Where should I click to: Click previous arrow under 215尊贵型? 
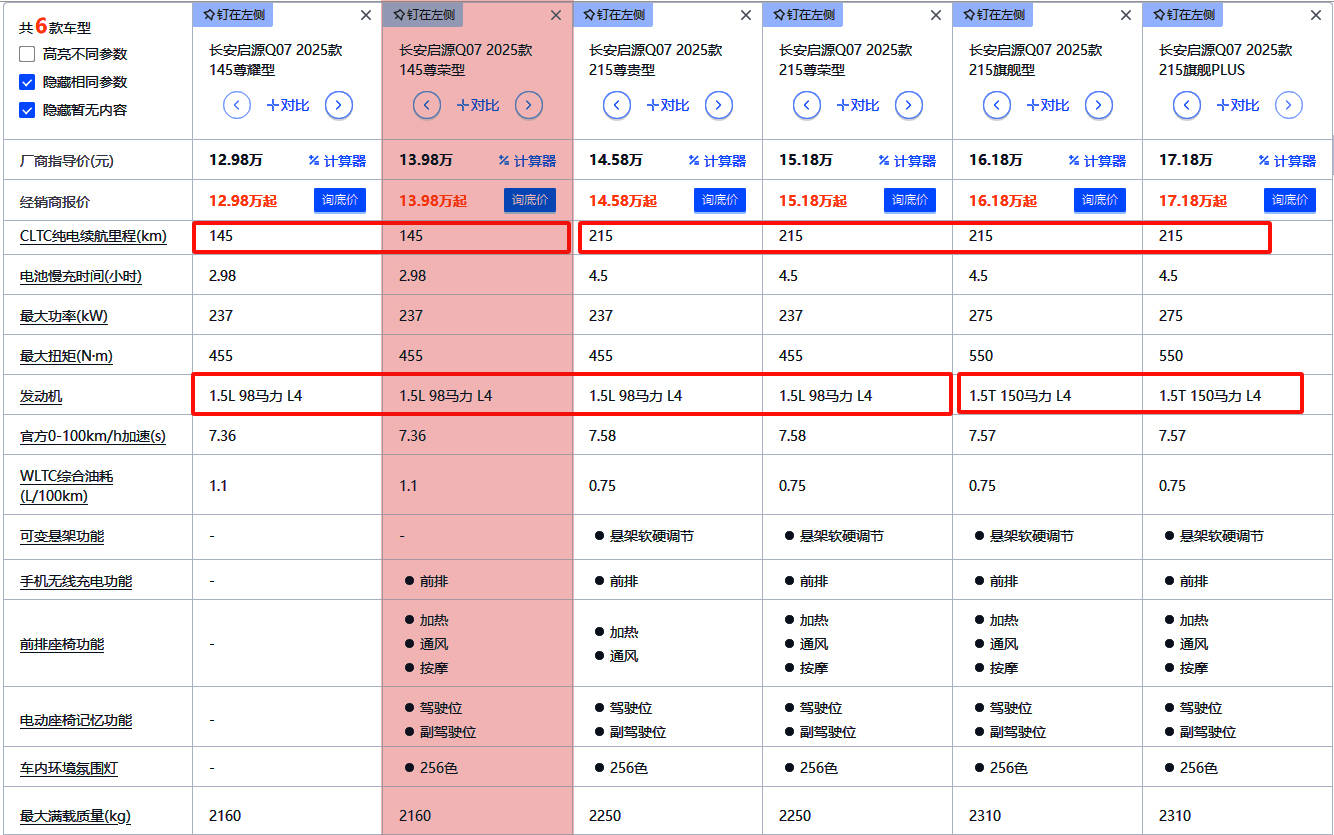click(617, 105)
